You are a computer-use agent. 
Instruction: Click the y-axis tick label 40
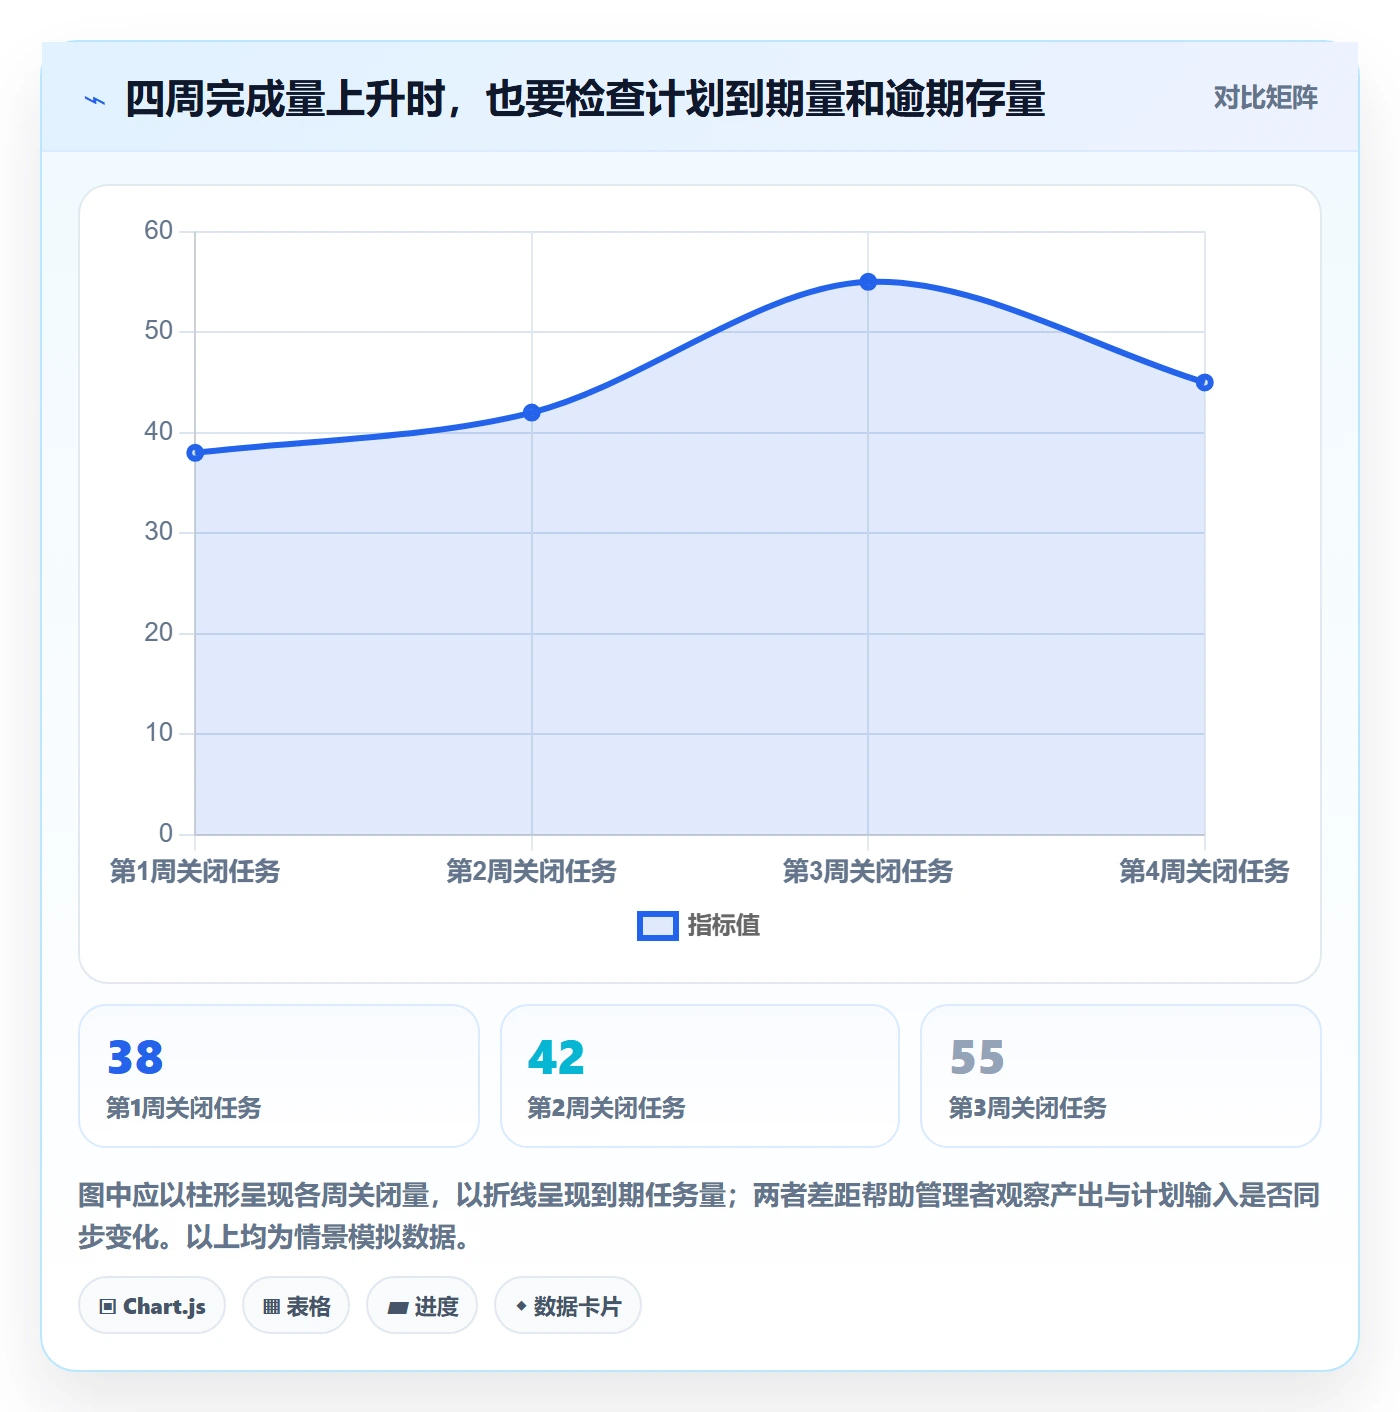pyautogui.click(x=159, y=432)
